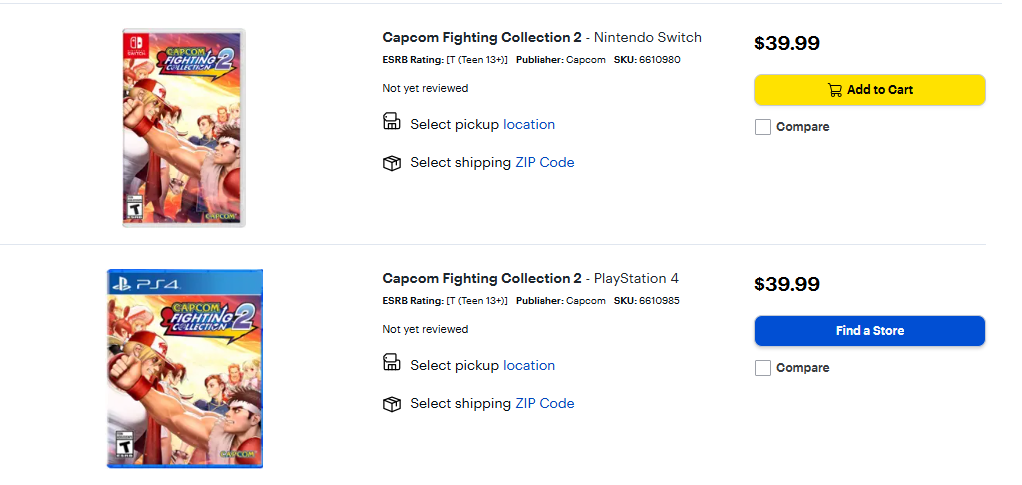This screenshot has height=485, width=1022.
Task: Click the shipping box icon for PlayStation 4
Action: click(392, 404)
